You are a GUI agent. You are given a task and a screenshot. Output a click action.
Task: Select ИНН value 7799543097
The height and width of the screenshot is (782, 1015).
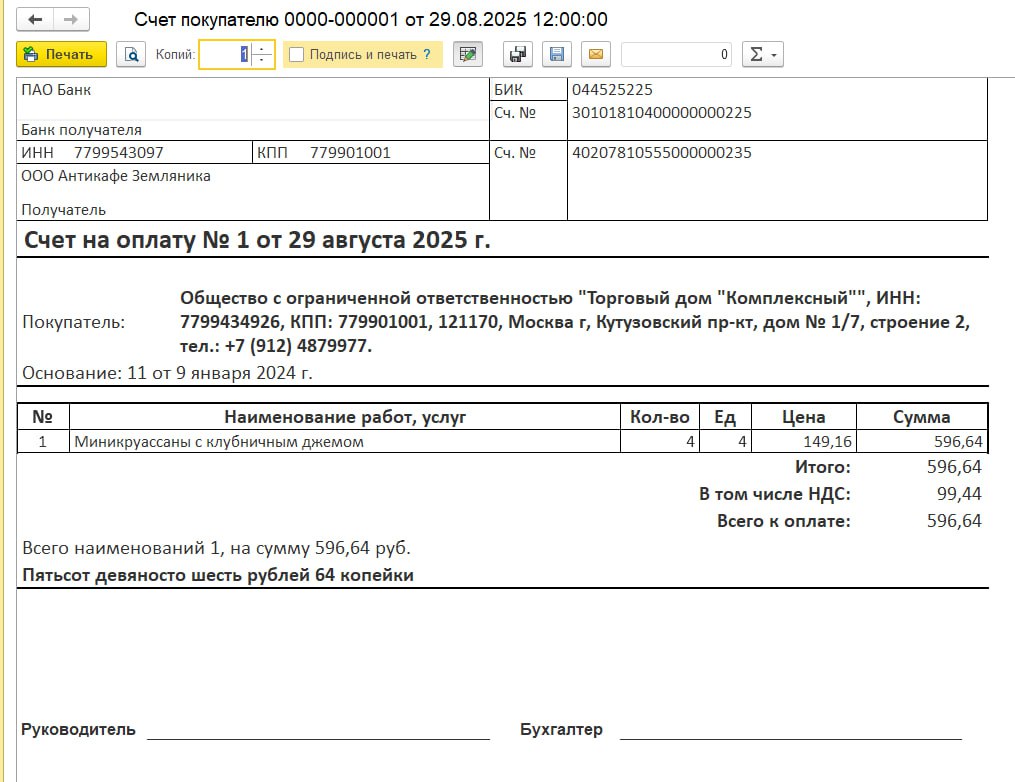click(x=118, y=153)
